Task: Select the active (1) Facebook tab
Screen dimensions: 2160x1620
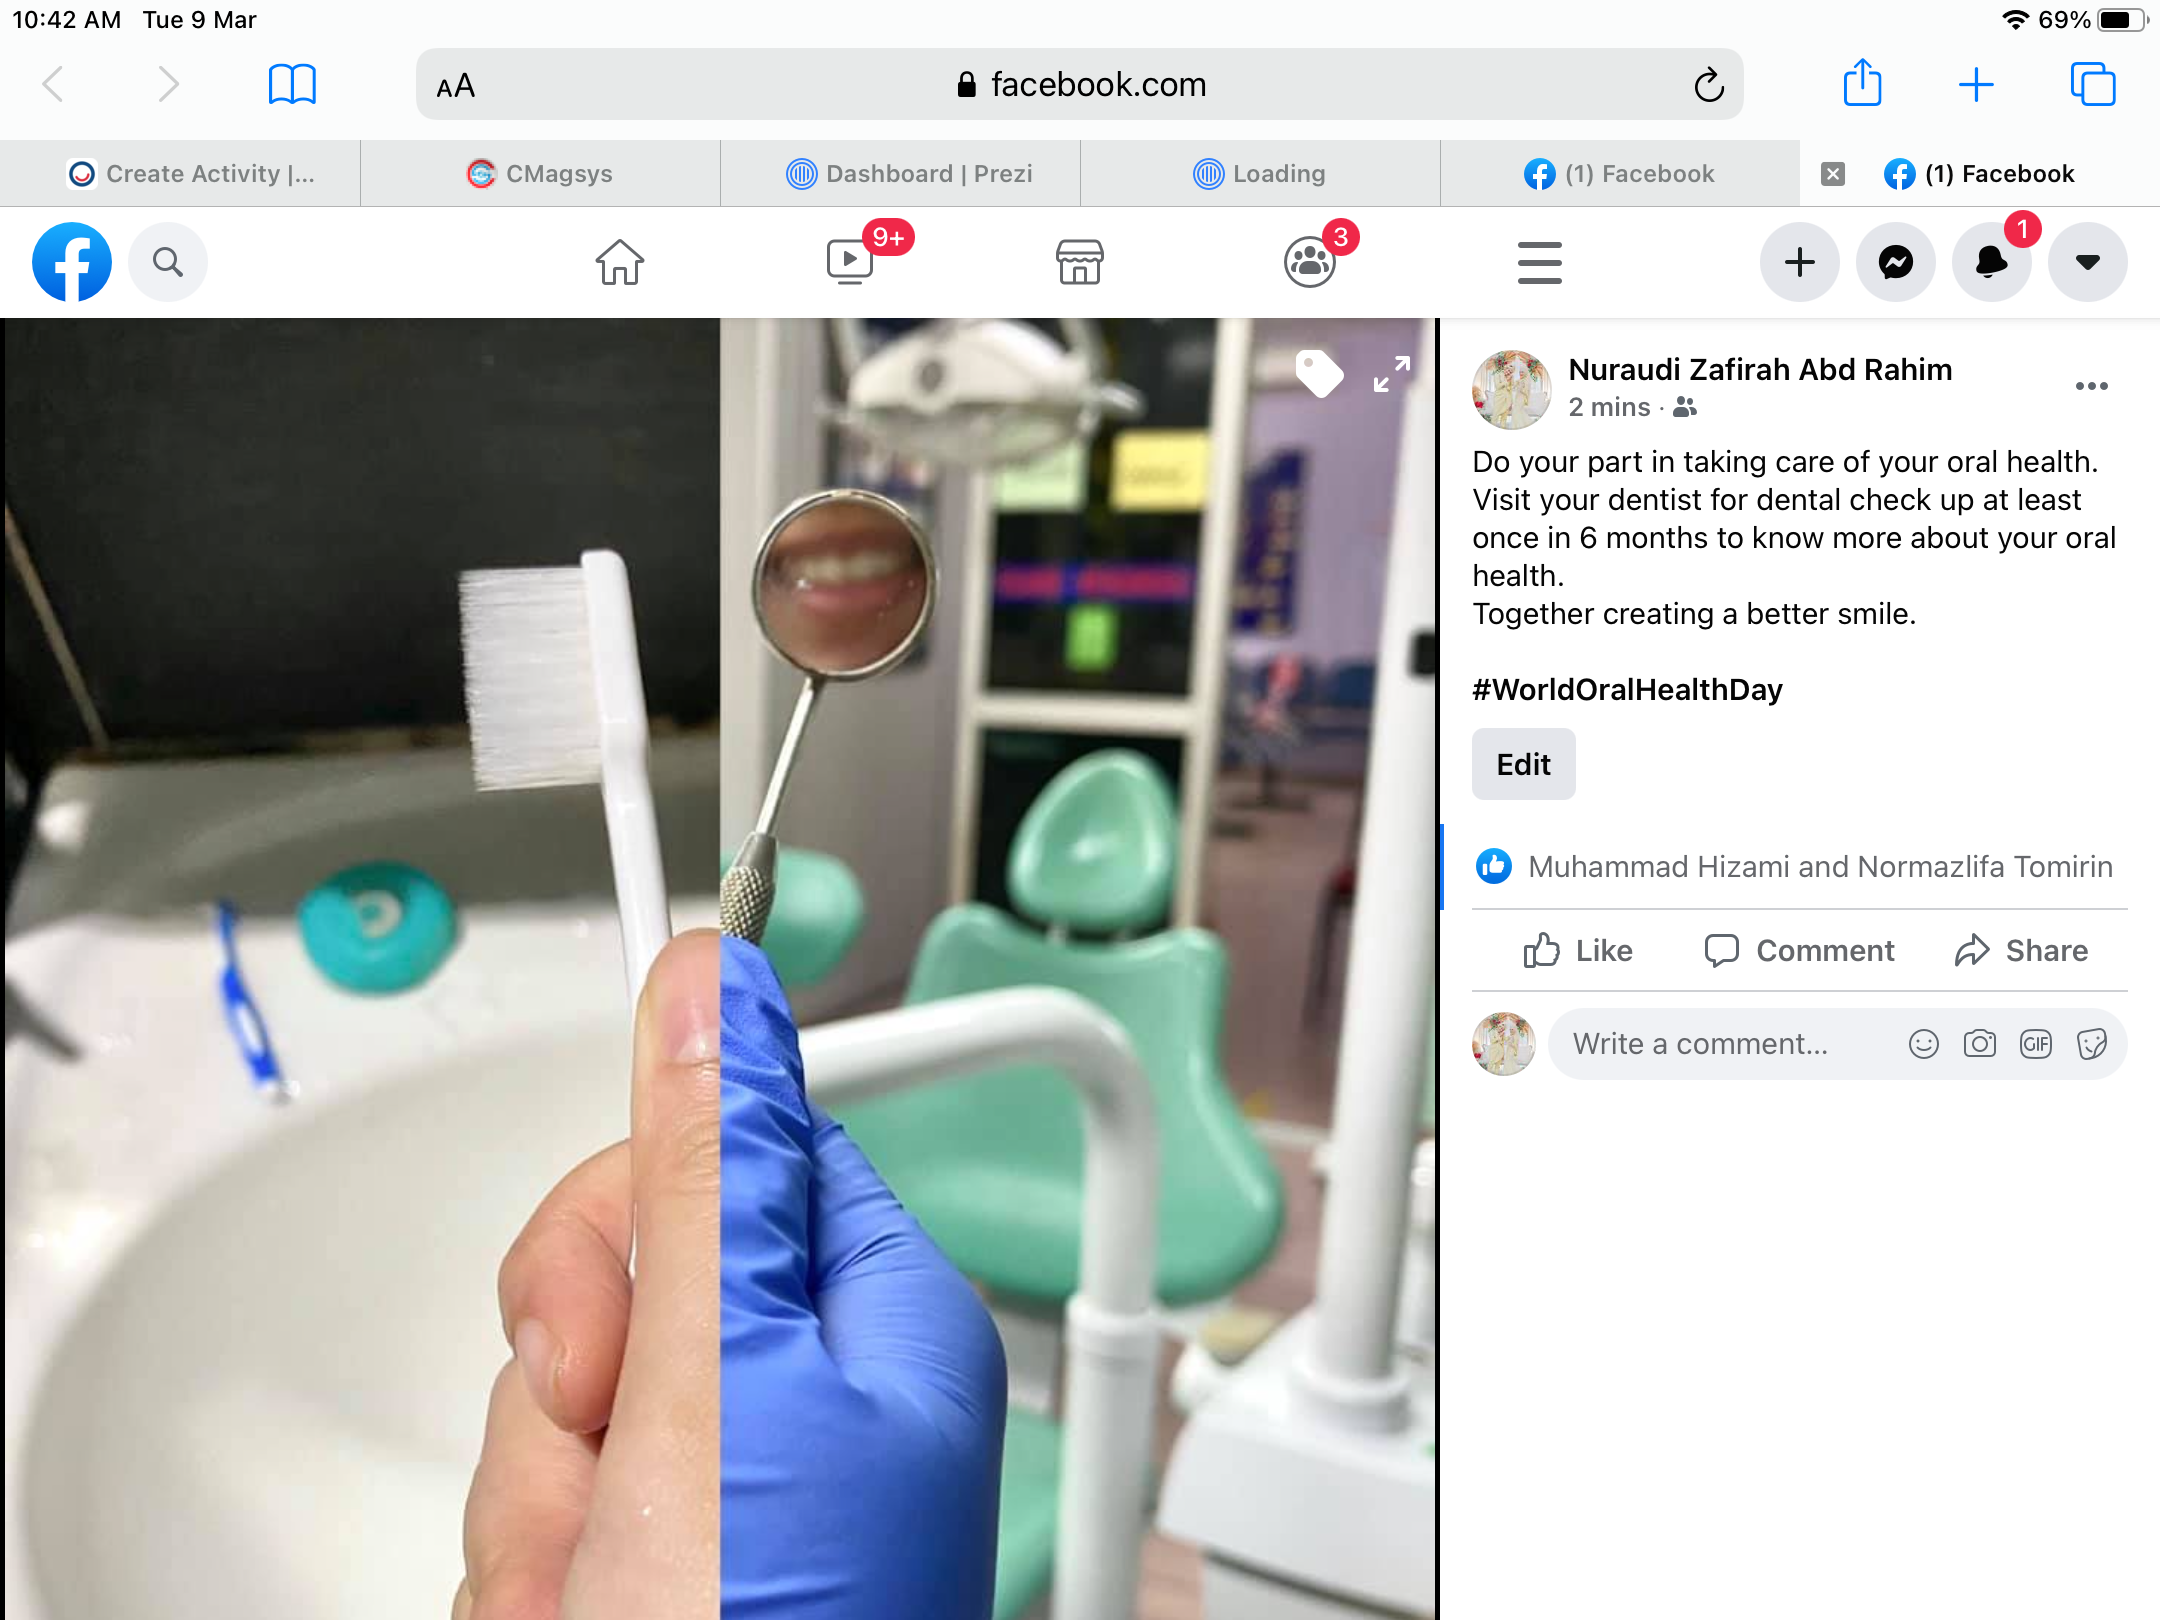Action: coord(1980,174)
